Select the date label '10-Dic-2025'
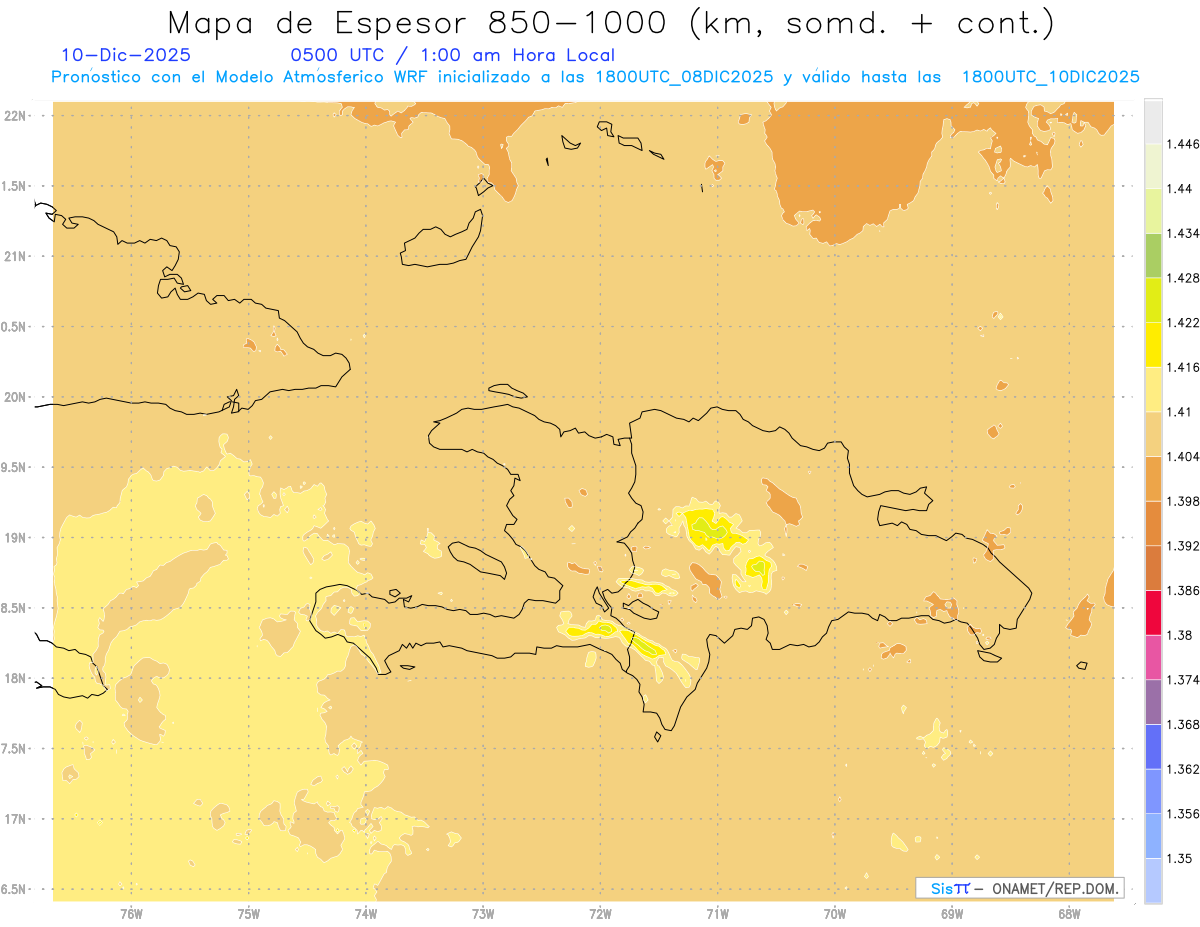Viewport: 1200px width, 927px height. coord(126,55)
